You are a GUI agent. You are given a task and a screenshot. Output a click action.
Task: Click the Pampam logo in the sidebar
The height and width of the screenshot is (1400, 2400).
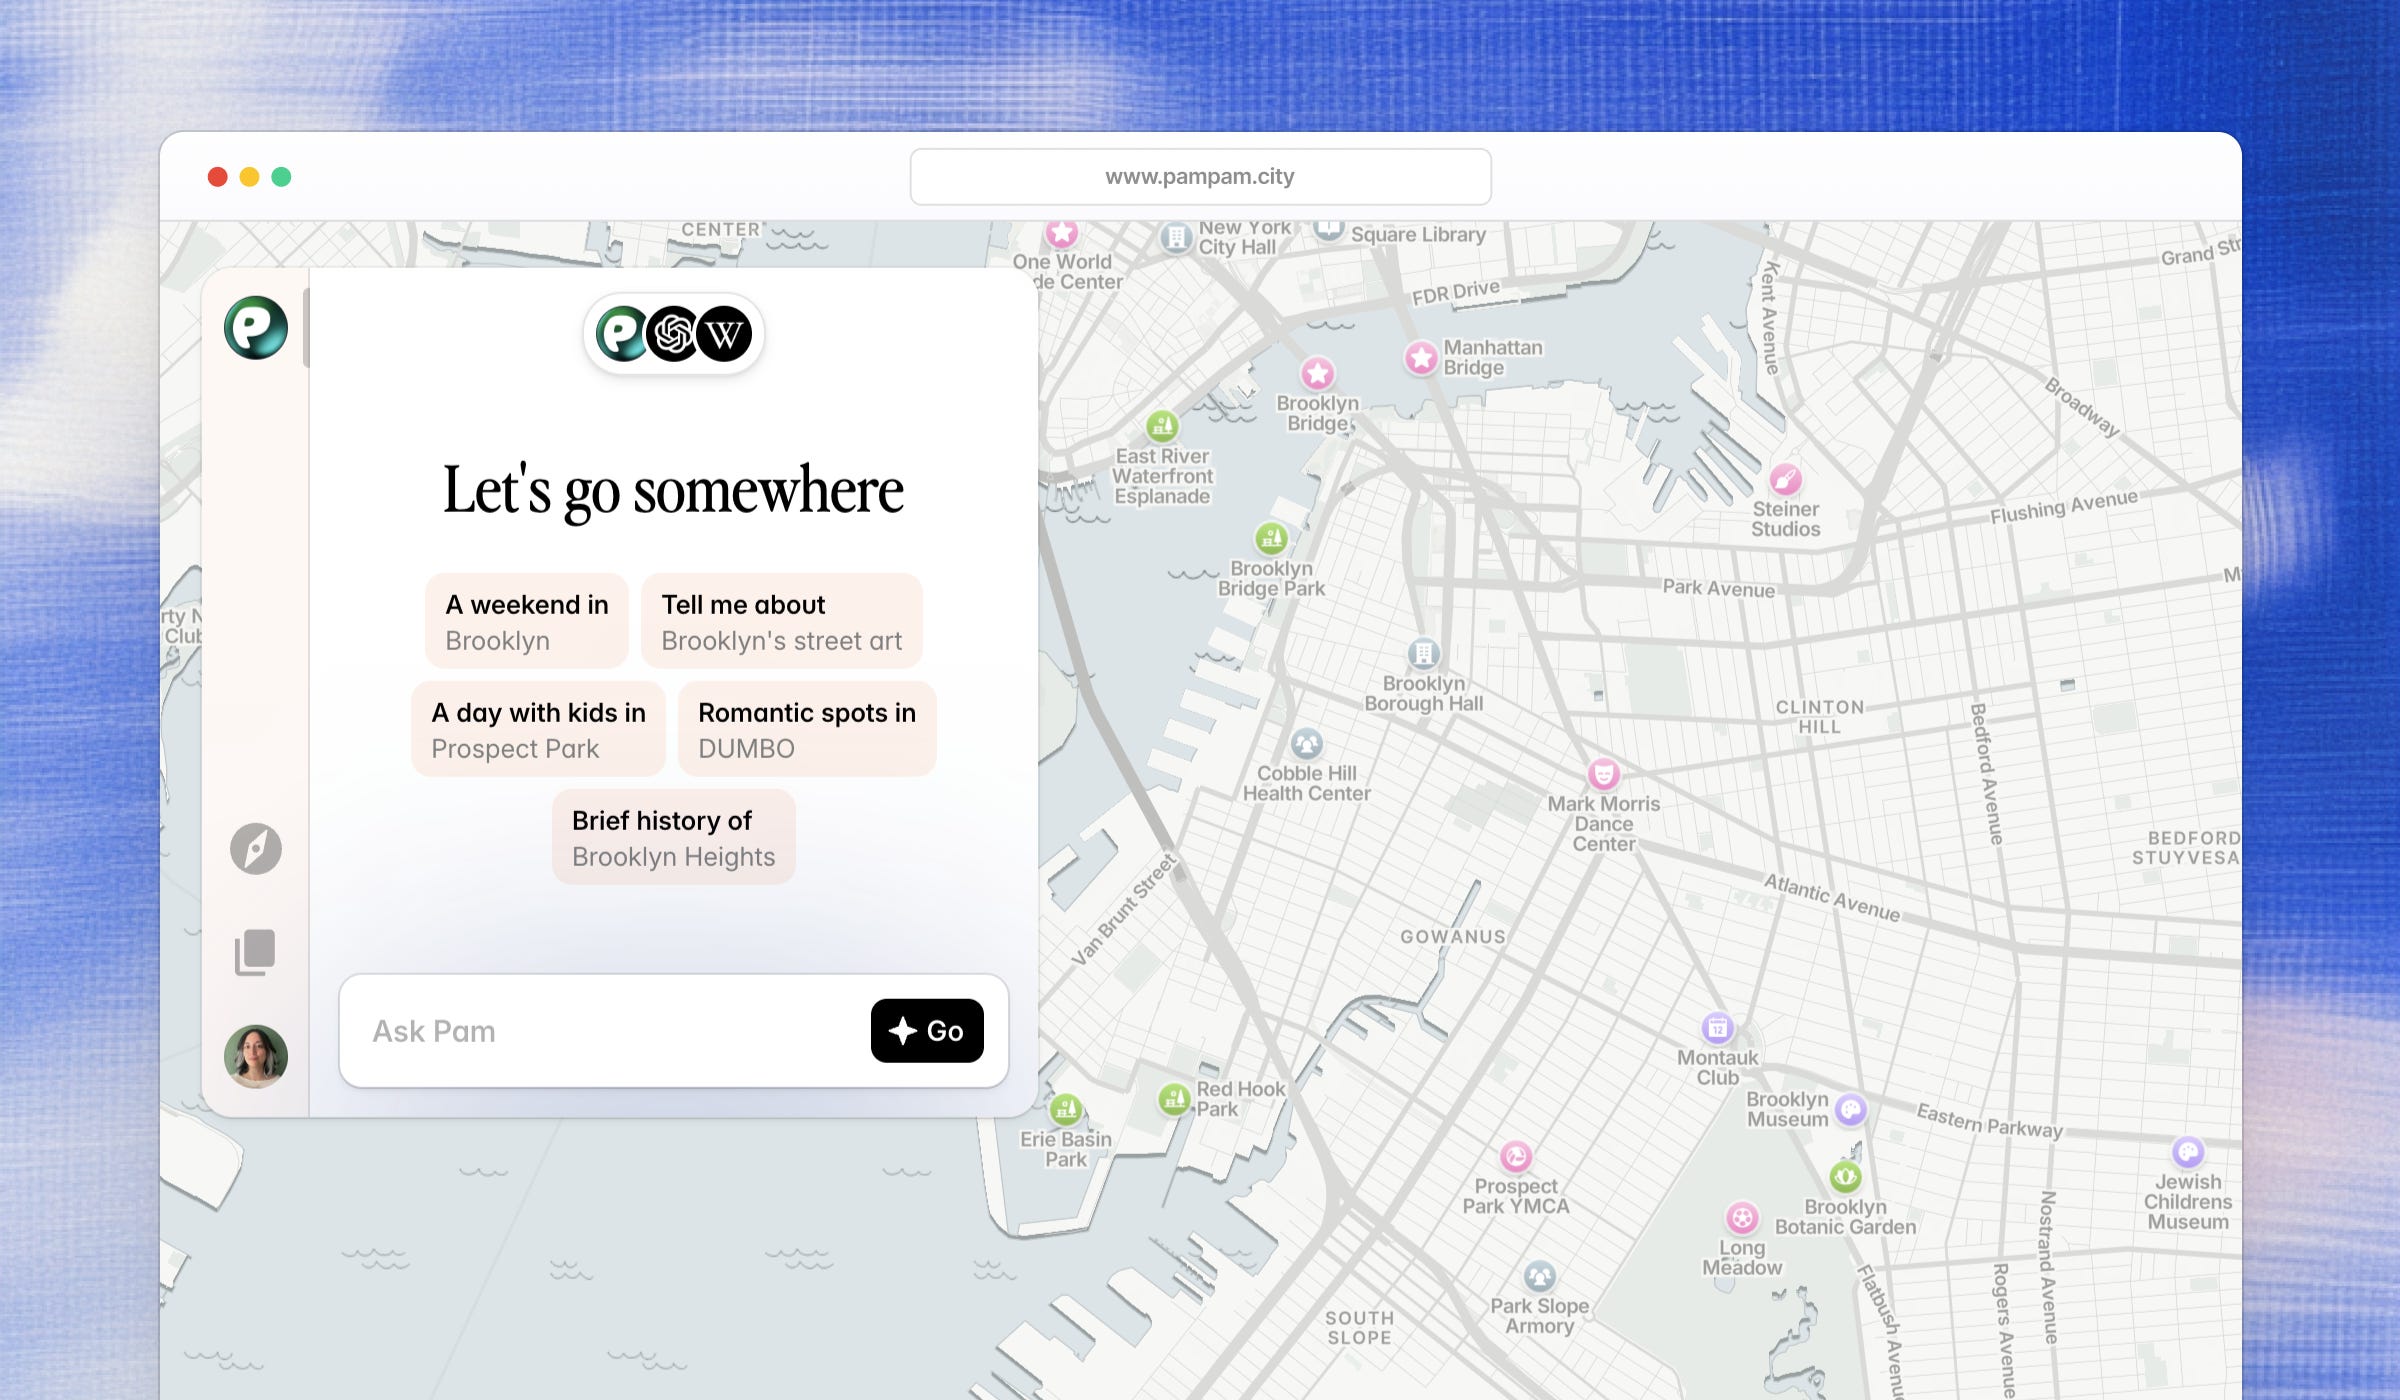coord(256,328)
